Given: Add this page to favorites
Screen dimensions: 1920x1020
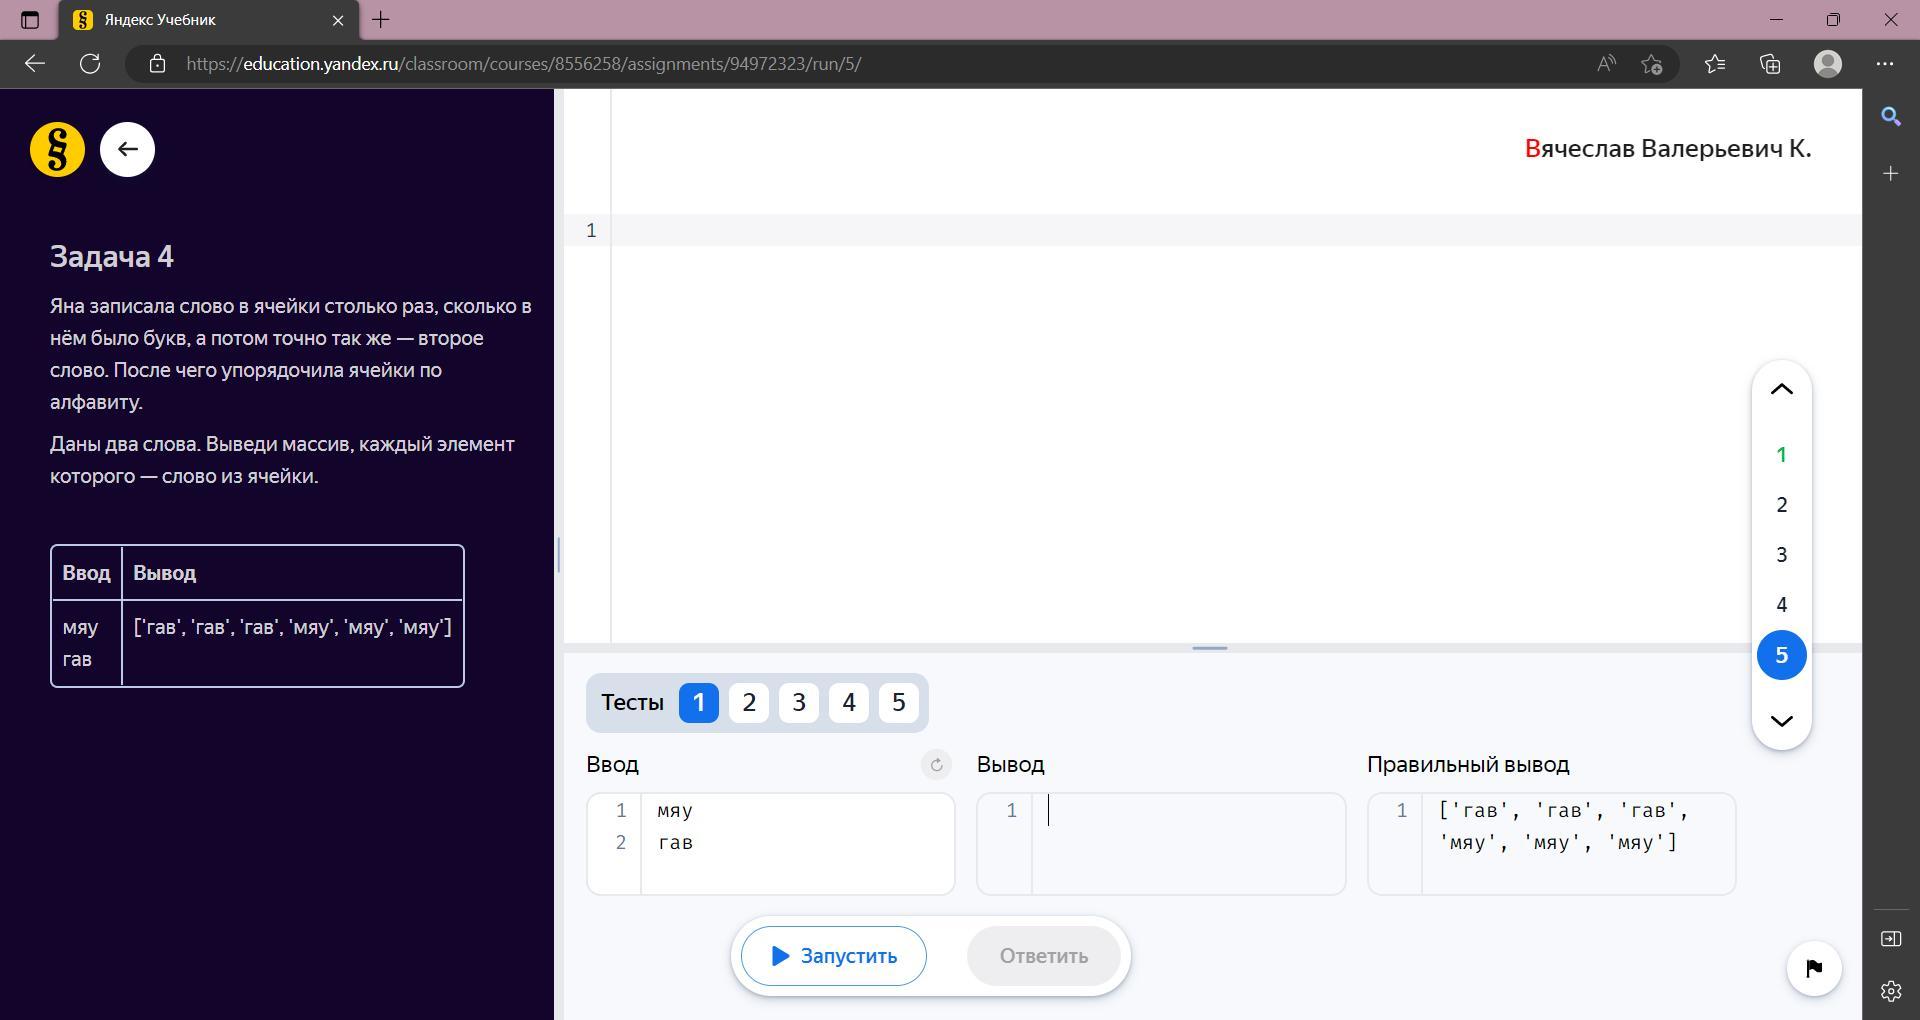Looking at the screenshot, I should (1652, 64).
